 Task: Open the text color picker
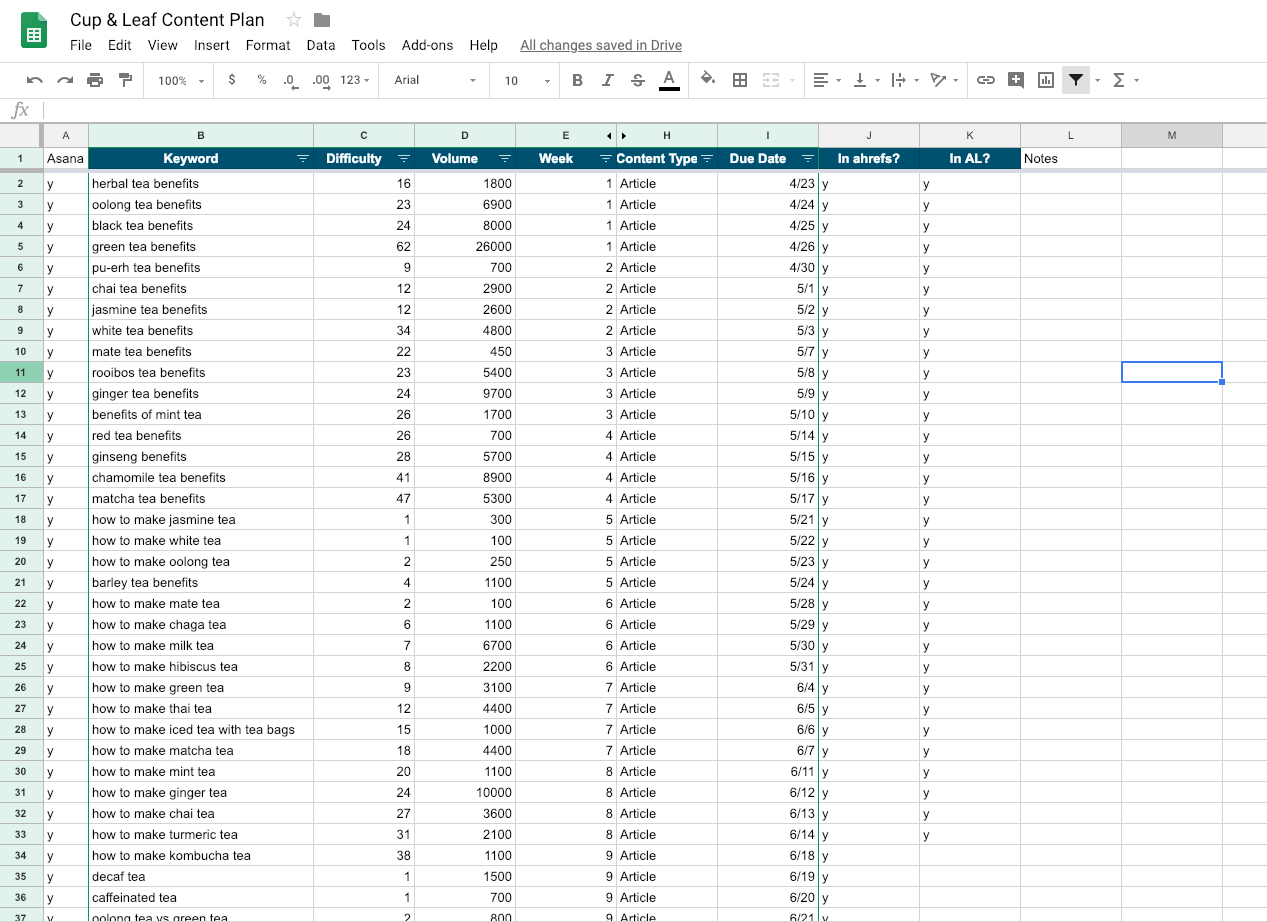669,80
